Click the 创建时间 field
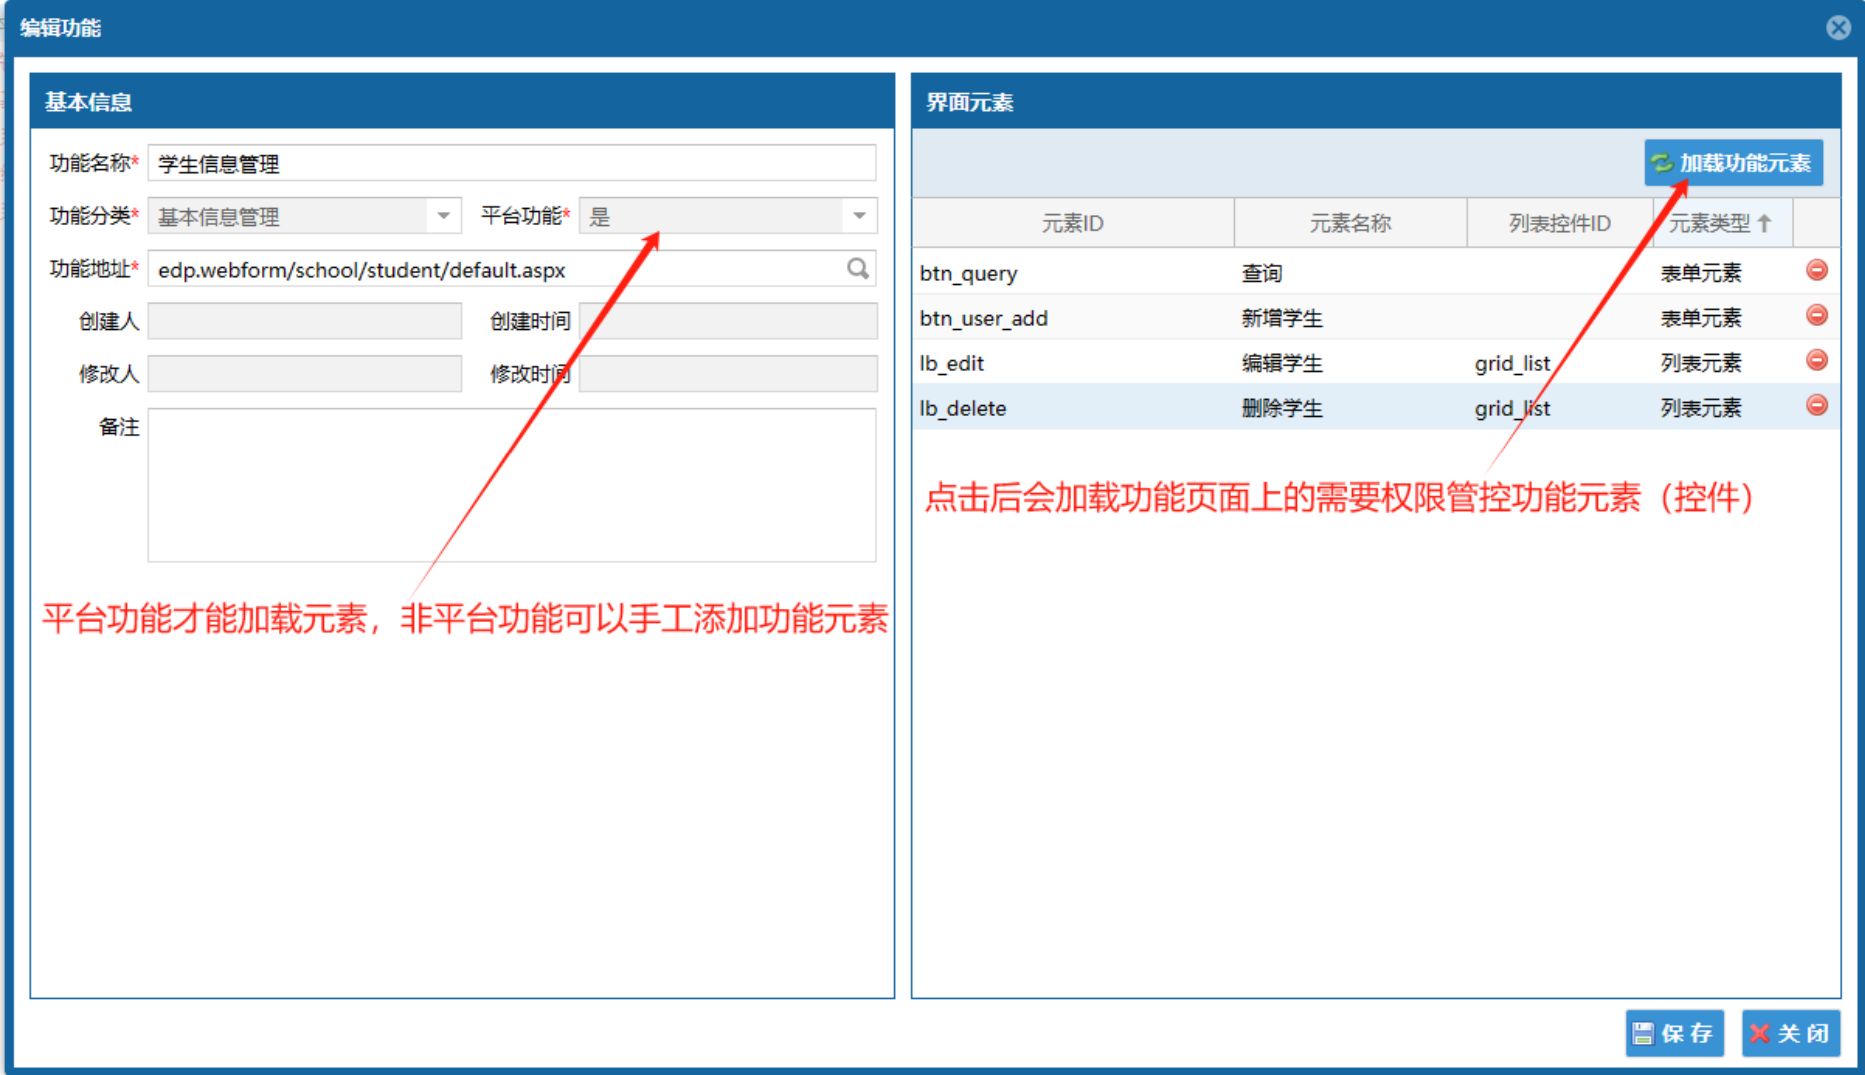The height and width of the screenshot is (1075, 1865). [727, 321]
